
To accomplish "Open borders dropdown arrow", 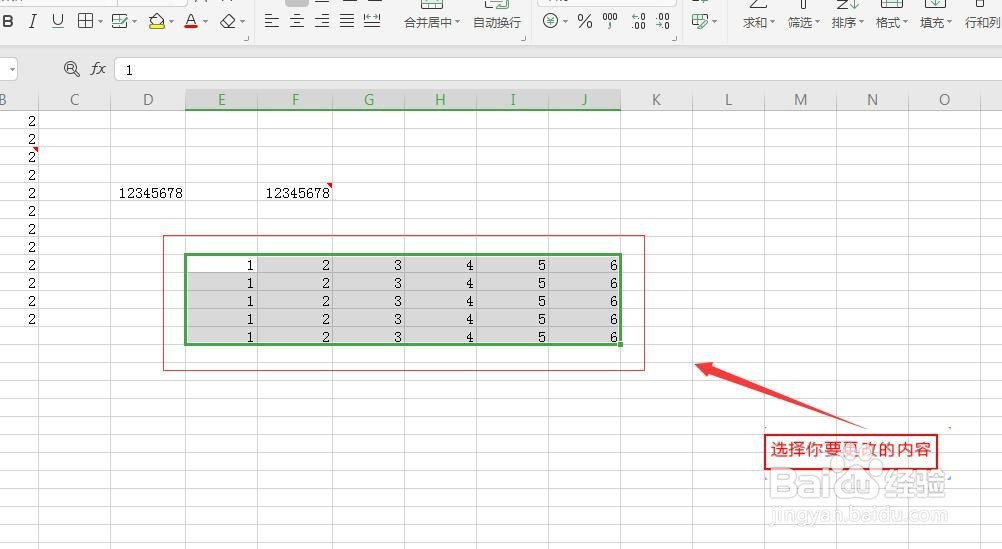I will click(x=100, y=22).
